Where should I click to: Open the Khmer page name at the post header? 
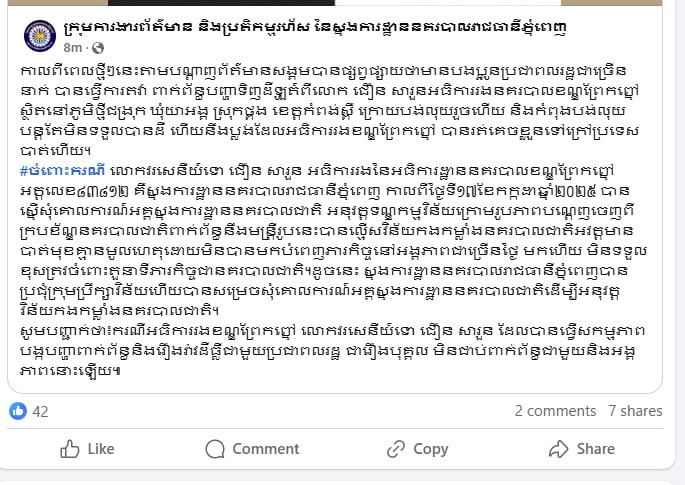coord(315,28)
